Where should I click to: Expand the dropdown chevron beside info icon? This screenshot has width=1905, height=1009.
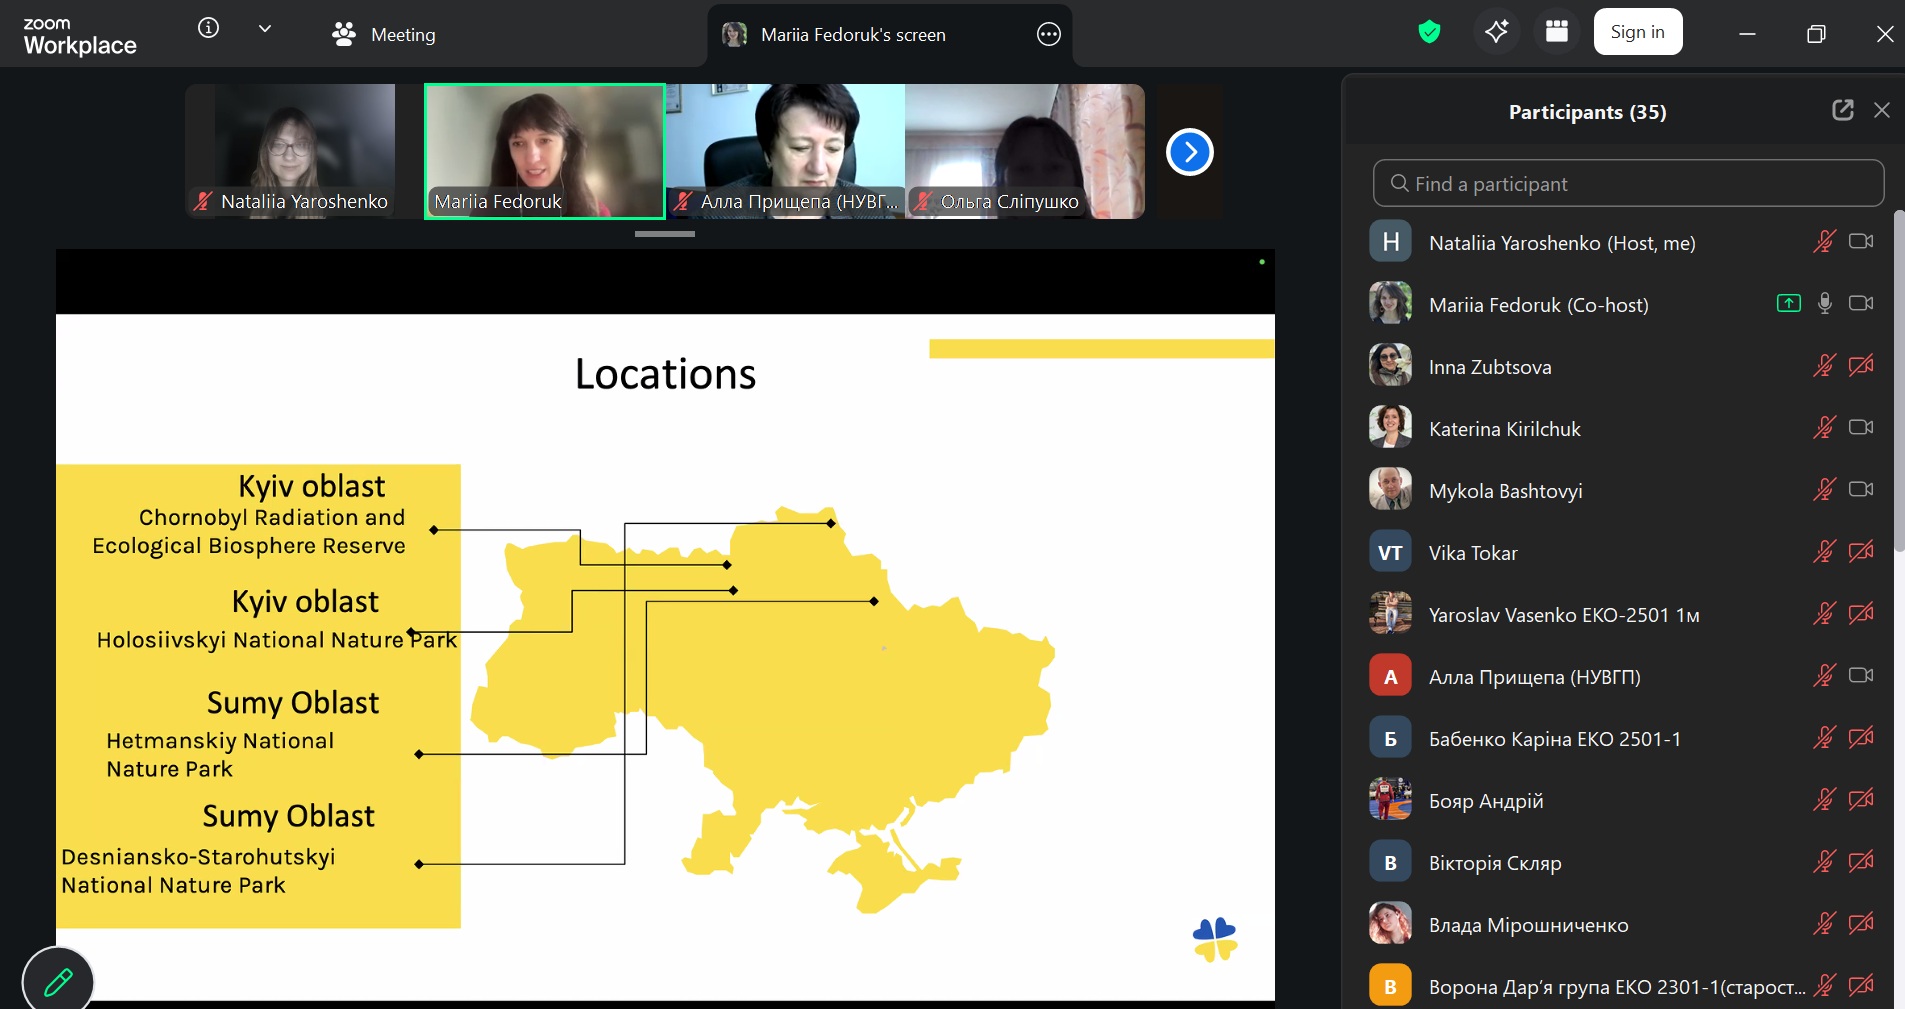coord(265,29)
